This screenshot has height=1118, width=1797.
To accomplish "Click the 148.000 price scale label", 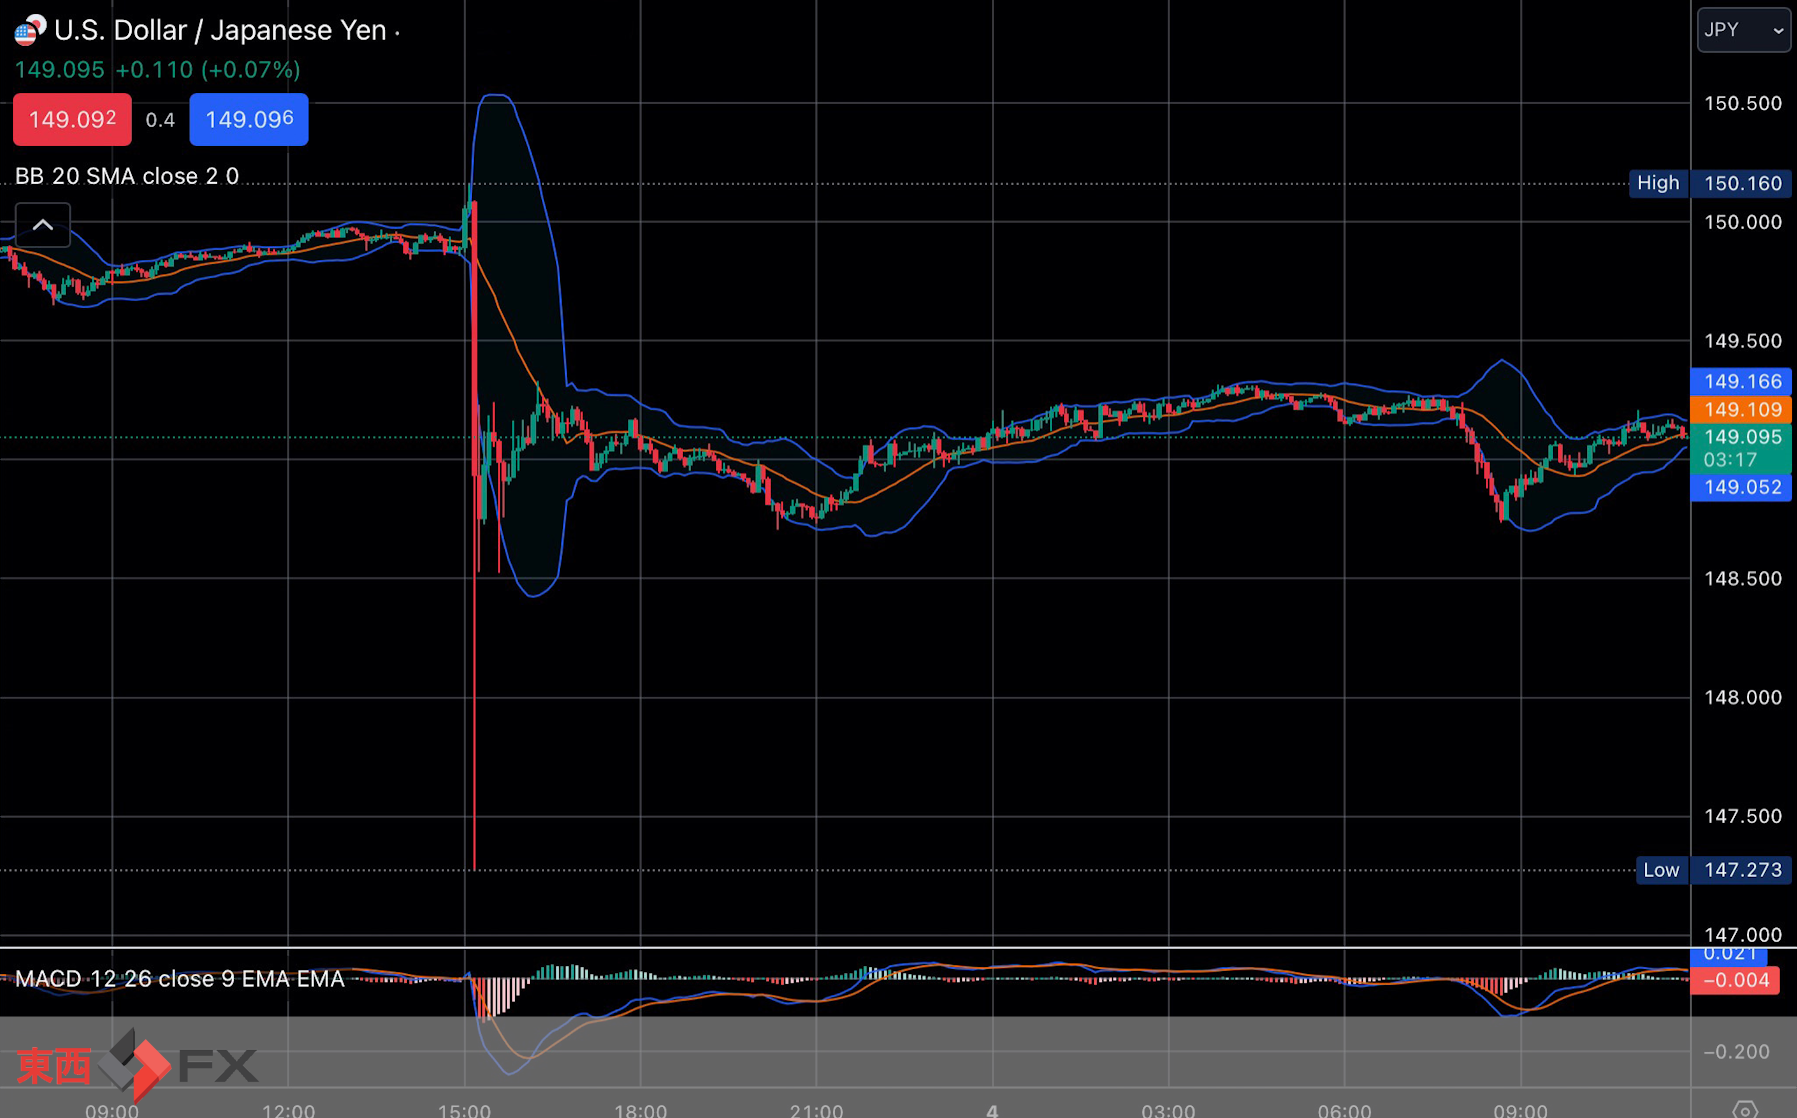I will [x=1742, y=698].
